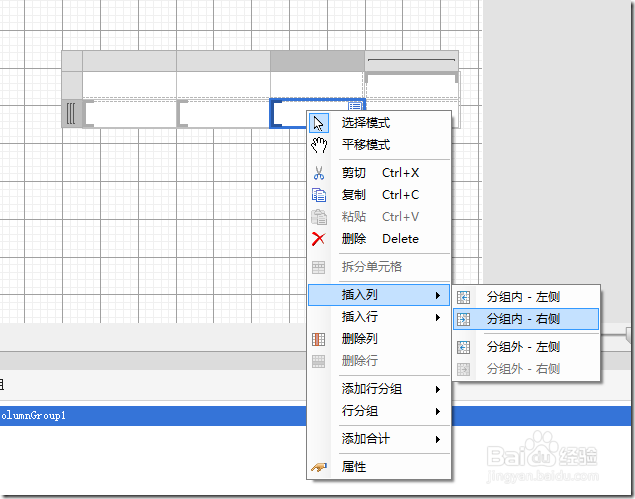
Task: Select the darker third column header
Action: pos(317,61)
